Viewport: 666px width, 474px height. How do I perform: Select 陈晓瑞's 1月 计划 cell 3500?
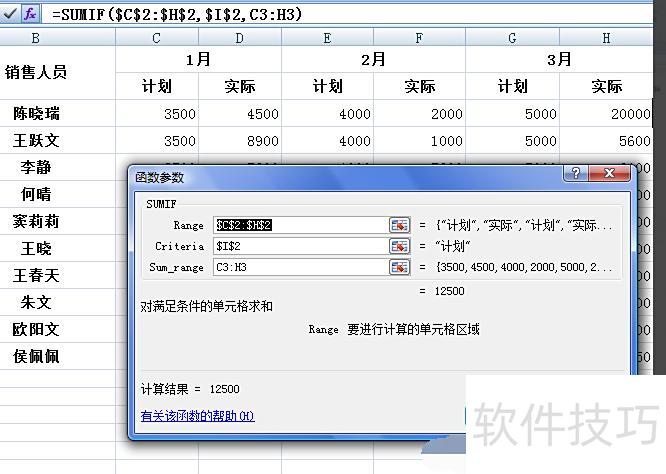tap(157, 113)
